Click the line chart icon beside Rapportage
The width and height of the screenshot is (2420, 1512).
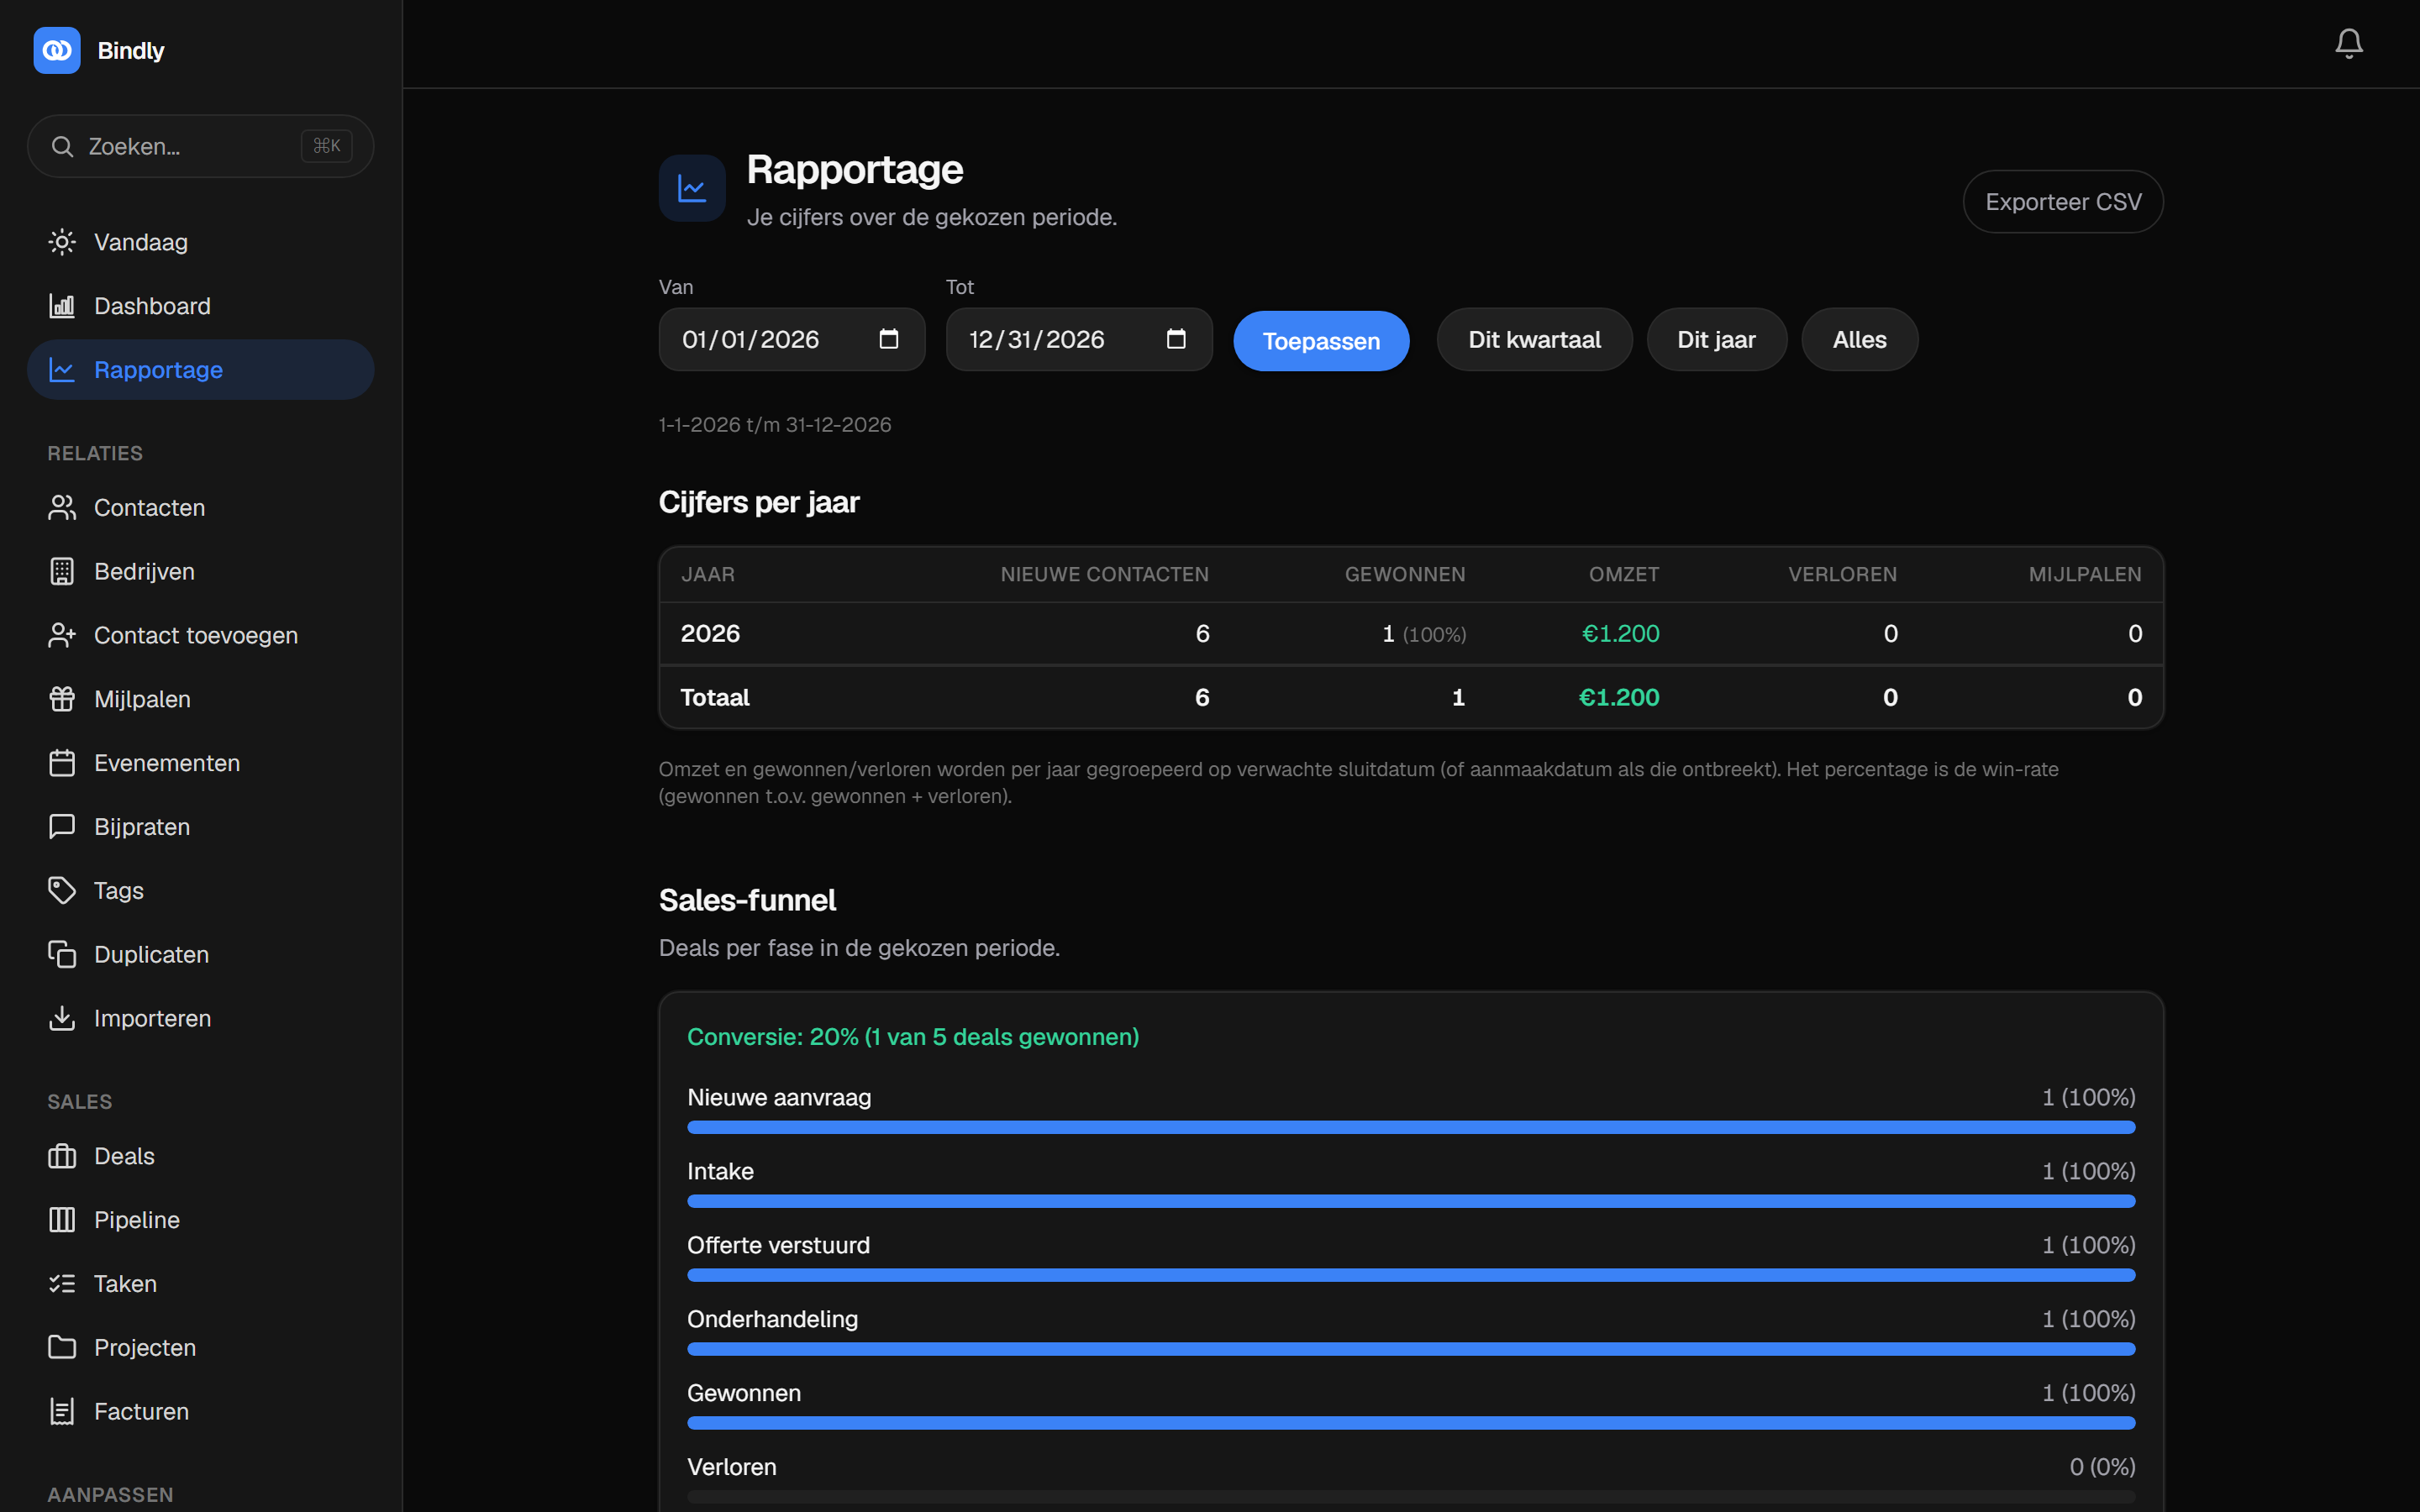(x=62, y=370)
